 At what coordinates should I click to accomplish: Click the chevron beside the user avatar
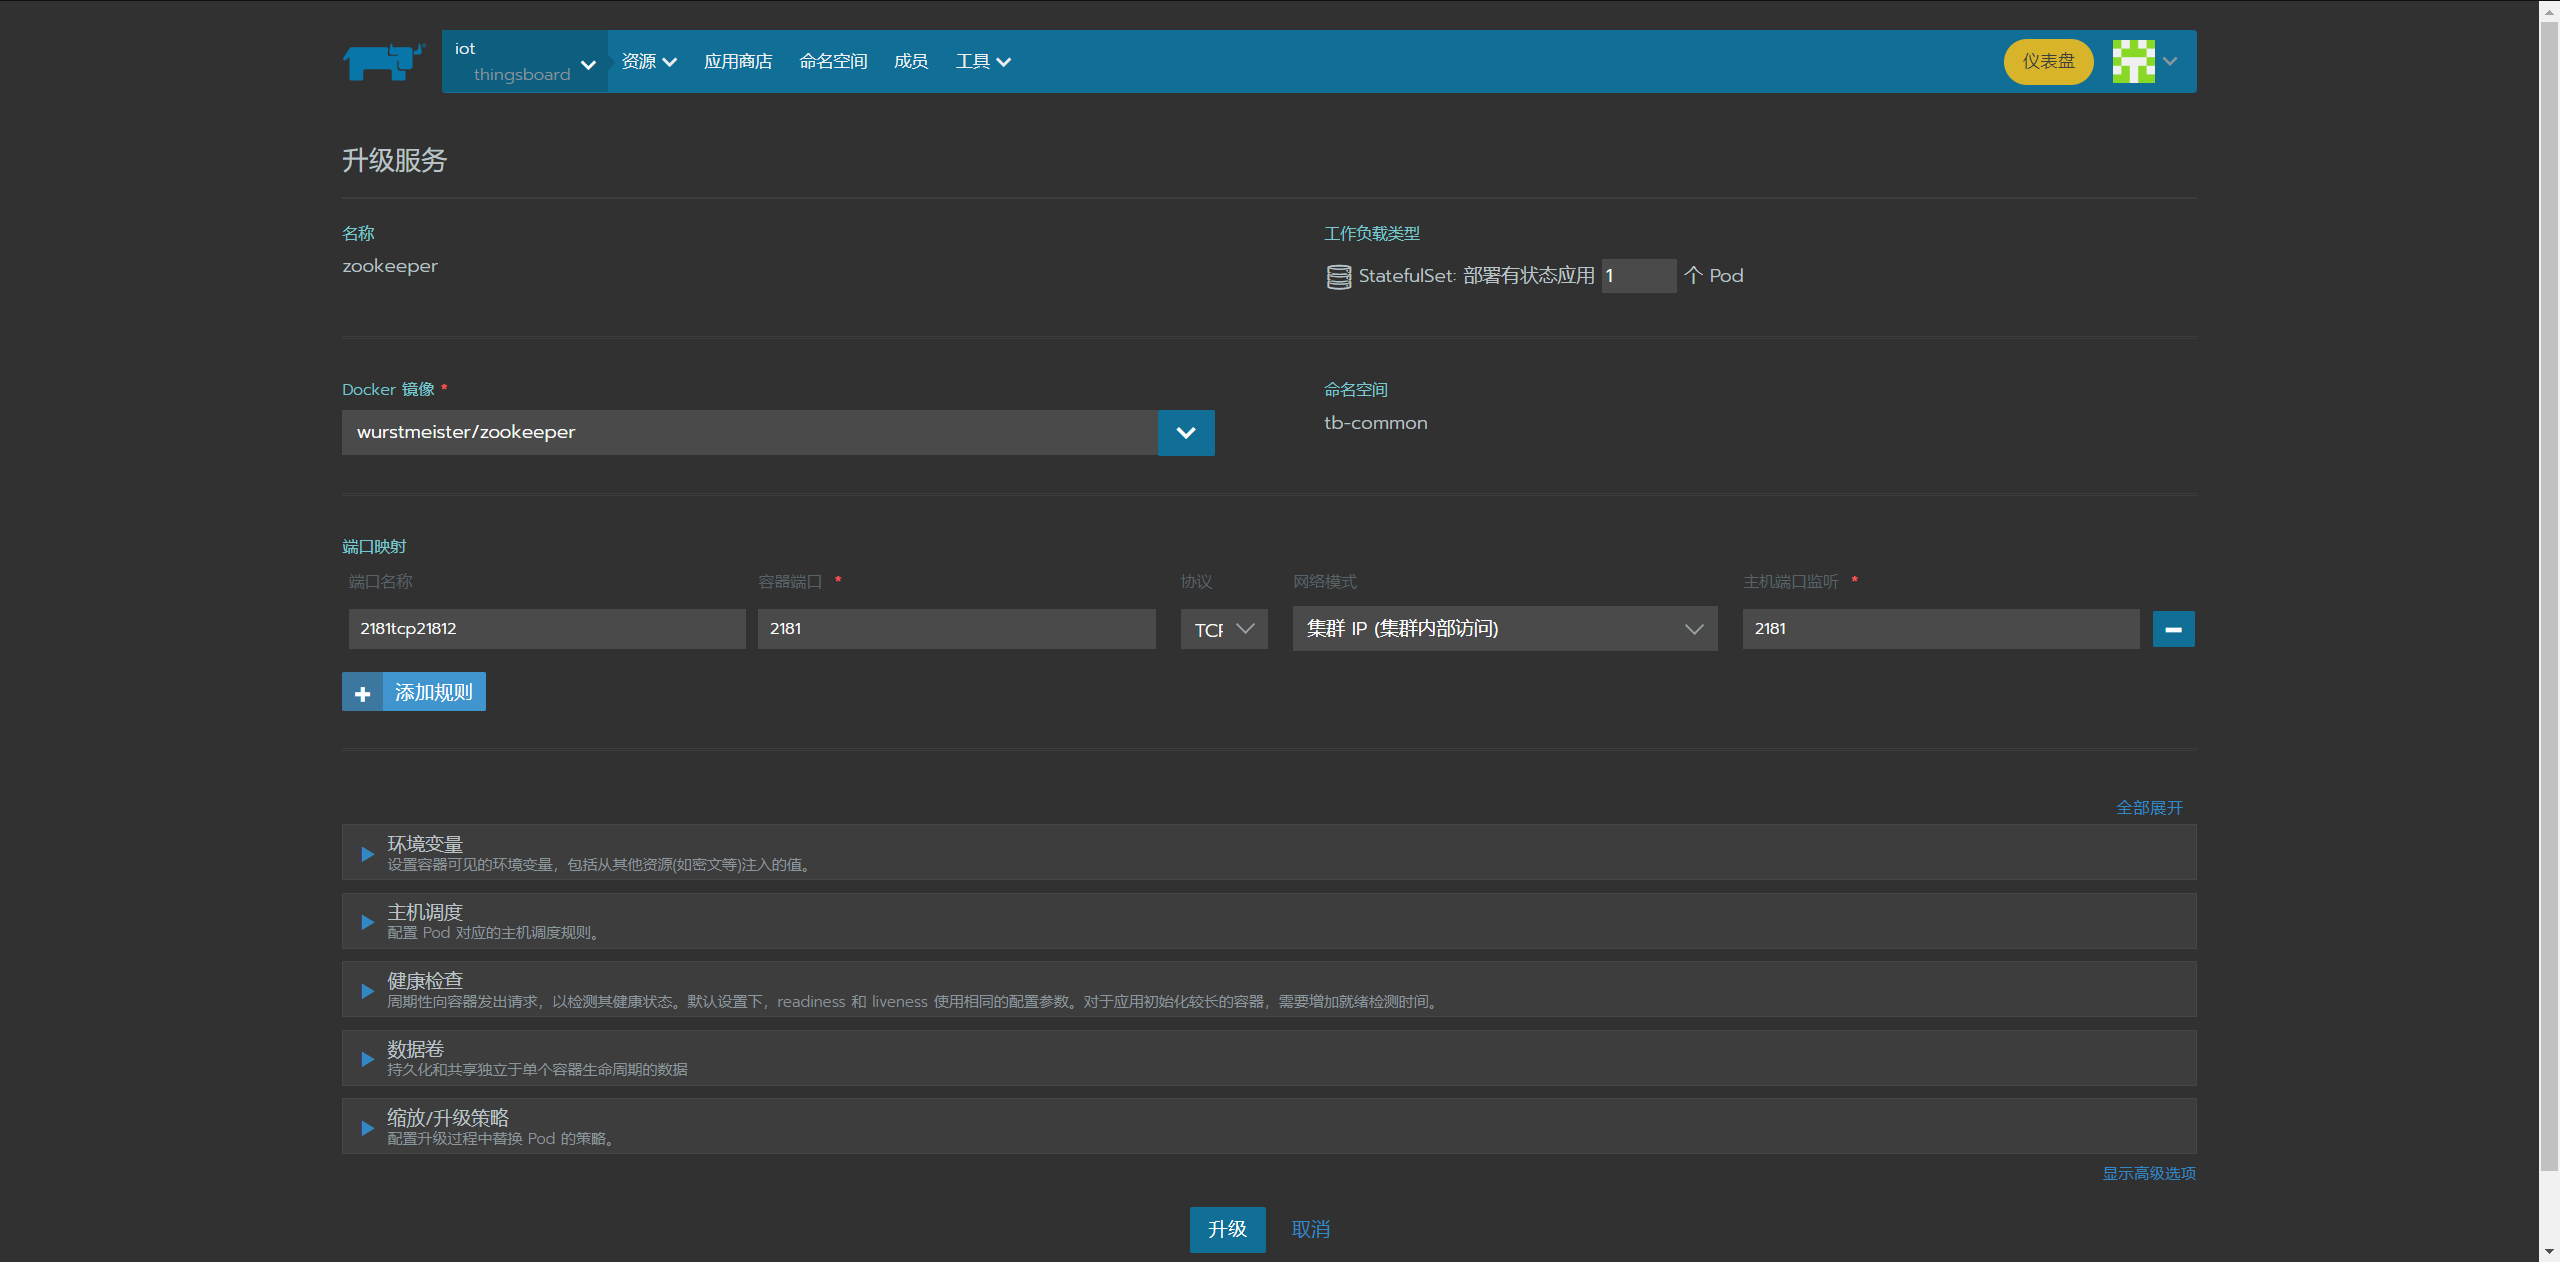pyautogui.click(x=2170, y=61)
